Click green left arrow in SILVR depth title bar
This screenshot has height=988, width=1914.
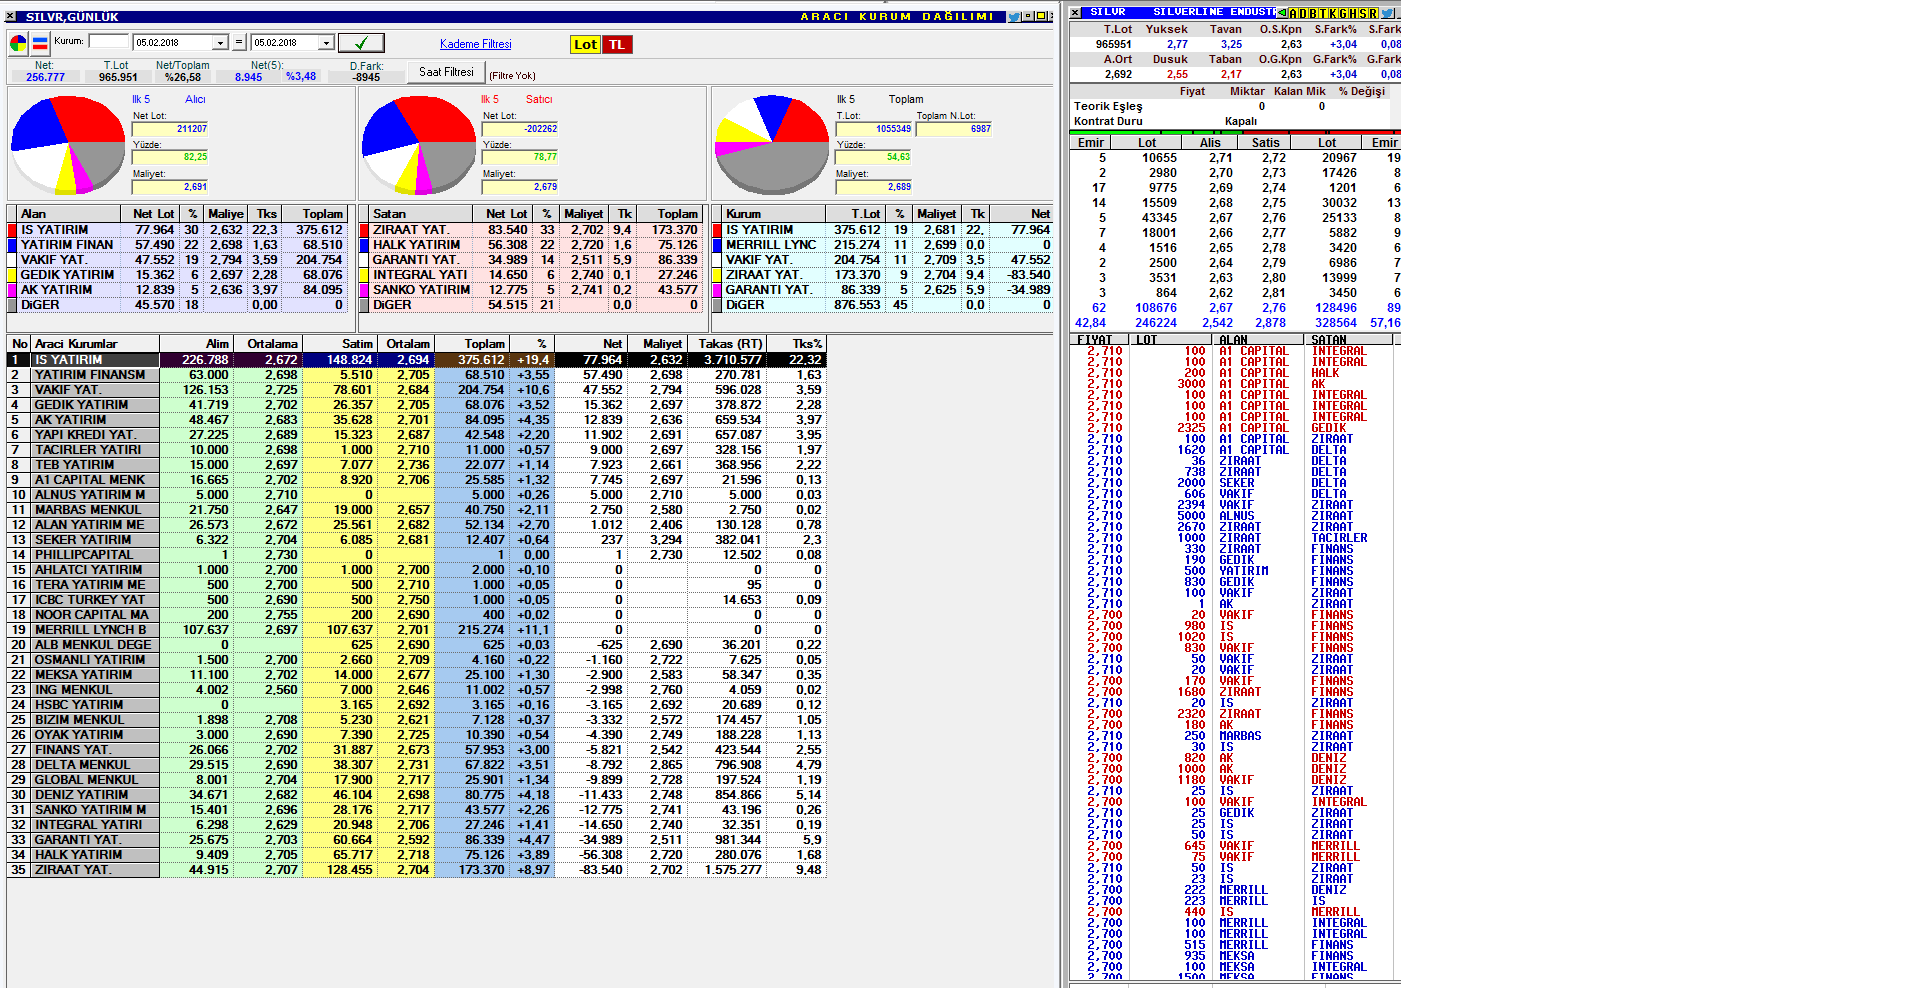coord(1282,13)
